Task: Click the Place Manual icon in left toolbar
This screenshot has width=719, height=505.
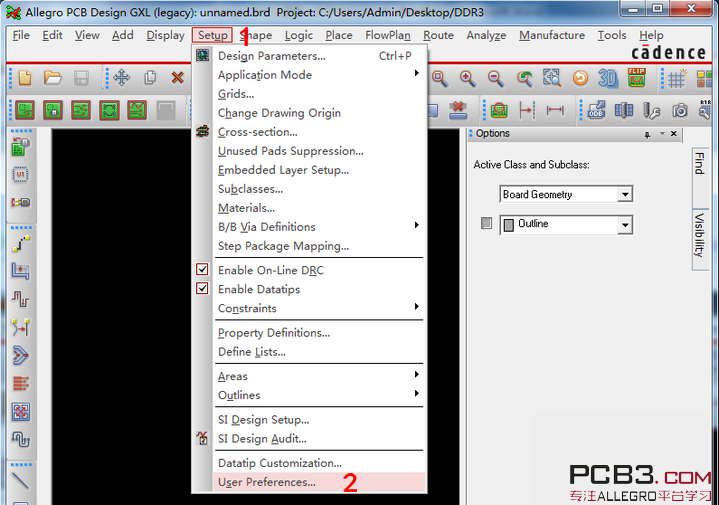Action: [20, 147]
